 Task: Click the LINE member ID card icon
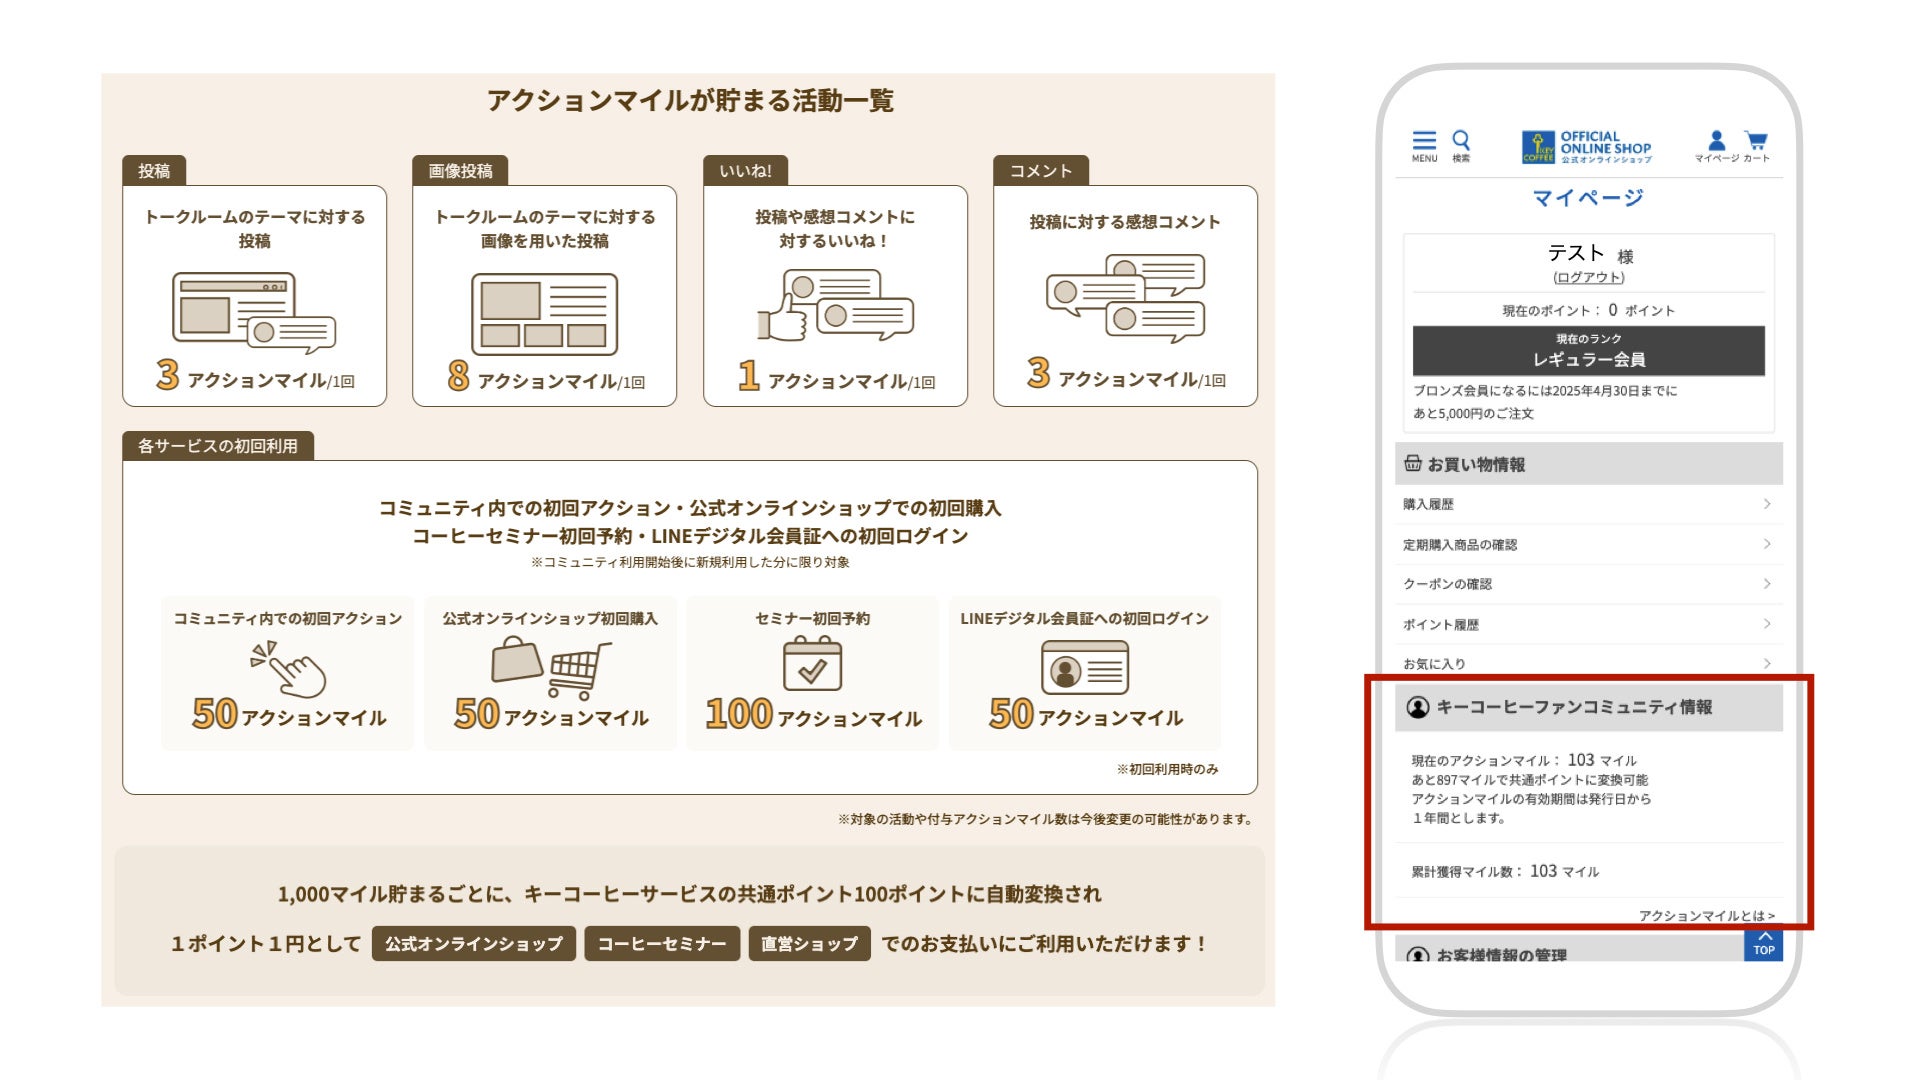pyautogui.click(x=1084, y=667)
